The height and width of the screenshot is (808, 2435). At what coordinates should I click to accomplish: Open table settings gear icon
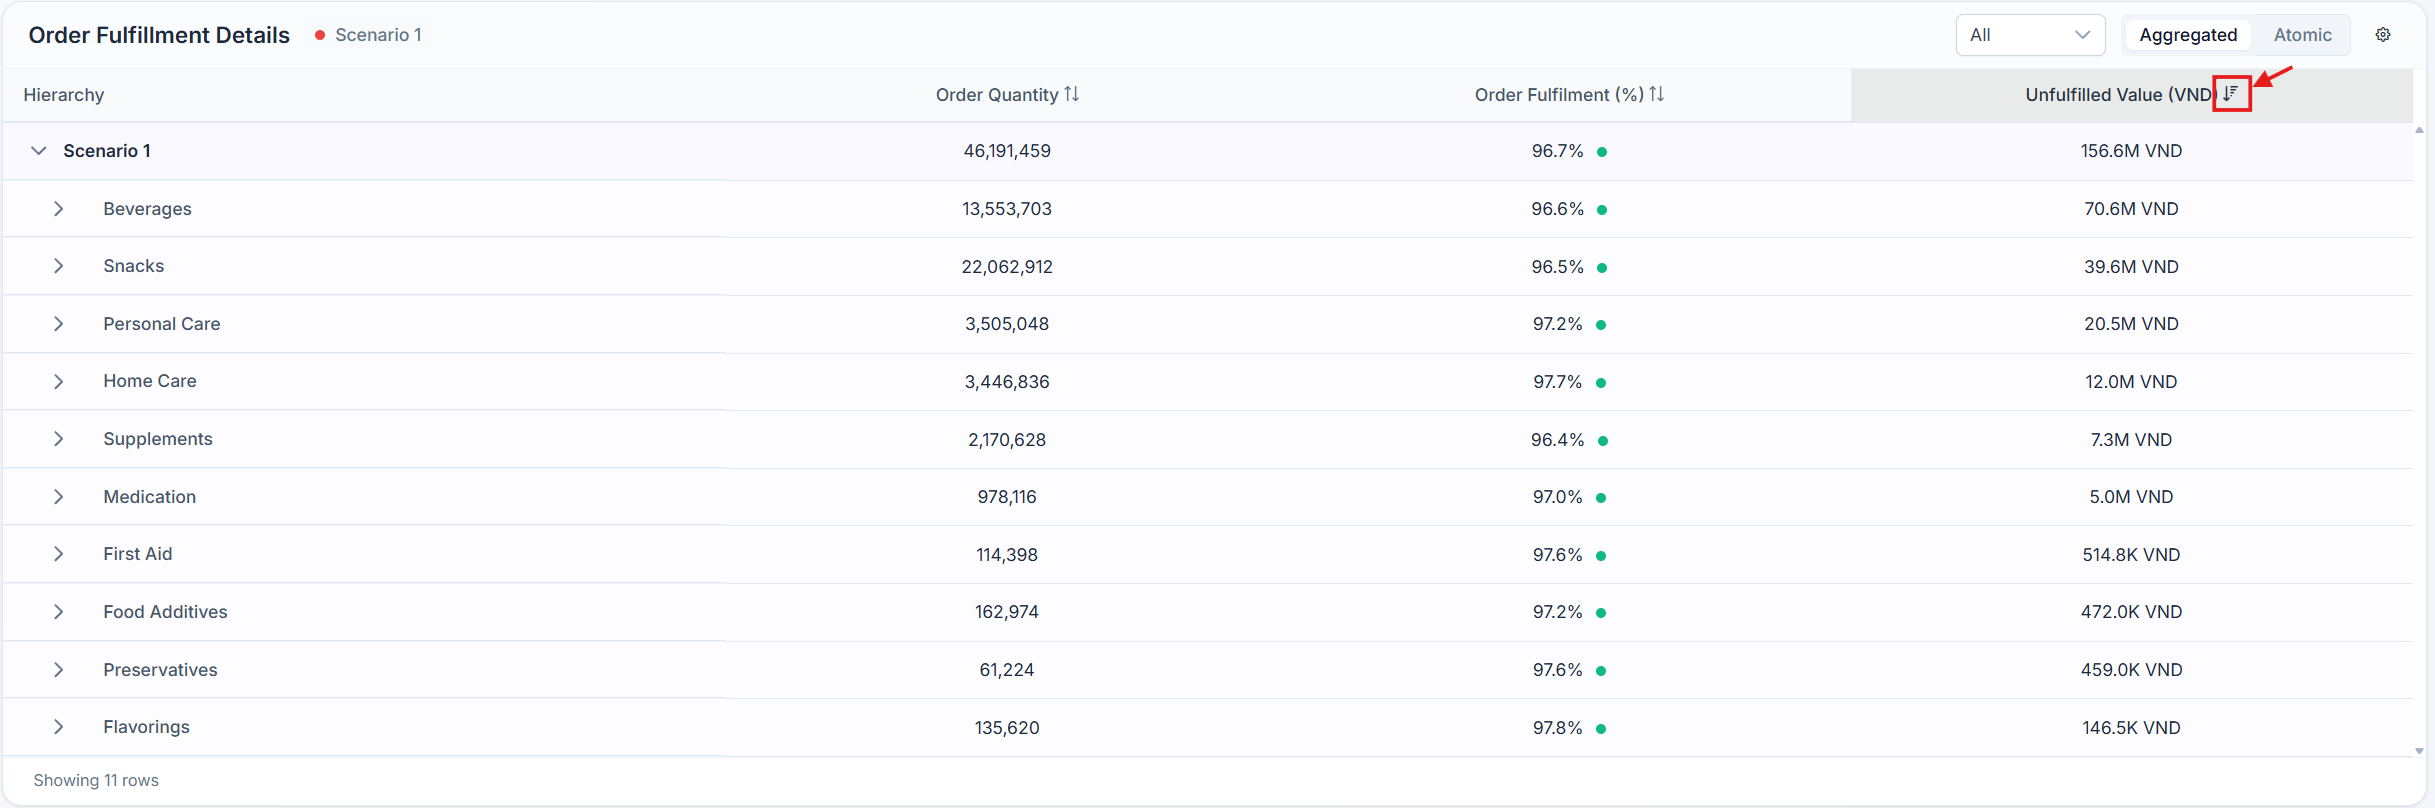[2383, 35]
